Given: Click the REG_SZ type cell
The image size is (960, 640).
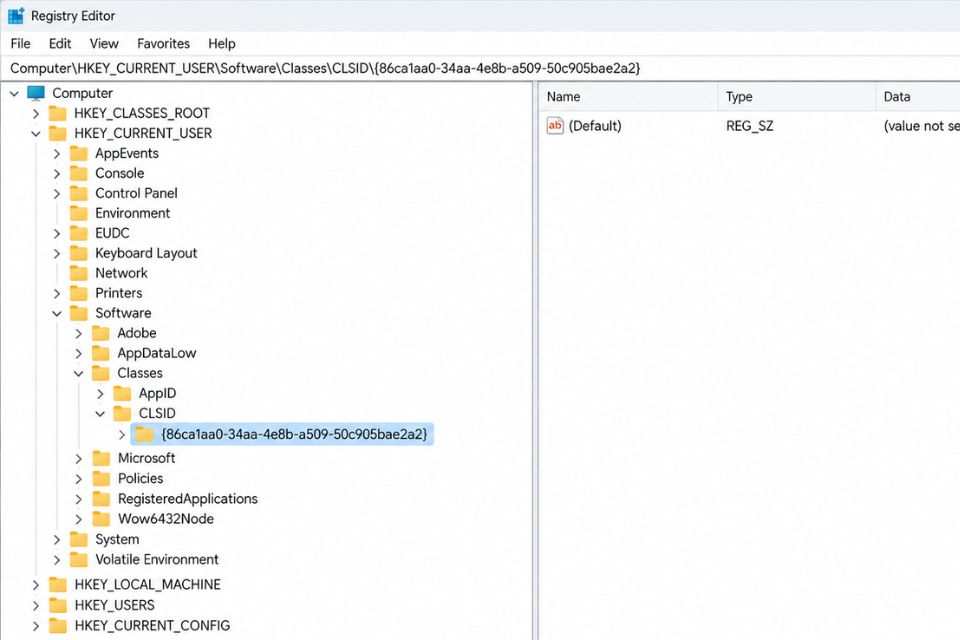Looking at the screenshot, I should click(749, 126).
